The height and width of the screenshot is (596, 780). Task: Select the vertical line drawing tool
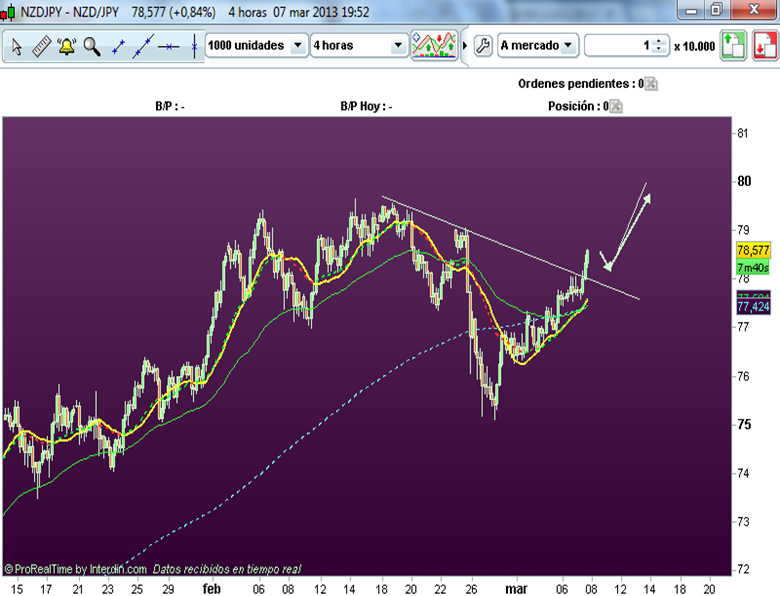coord(194,46)
